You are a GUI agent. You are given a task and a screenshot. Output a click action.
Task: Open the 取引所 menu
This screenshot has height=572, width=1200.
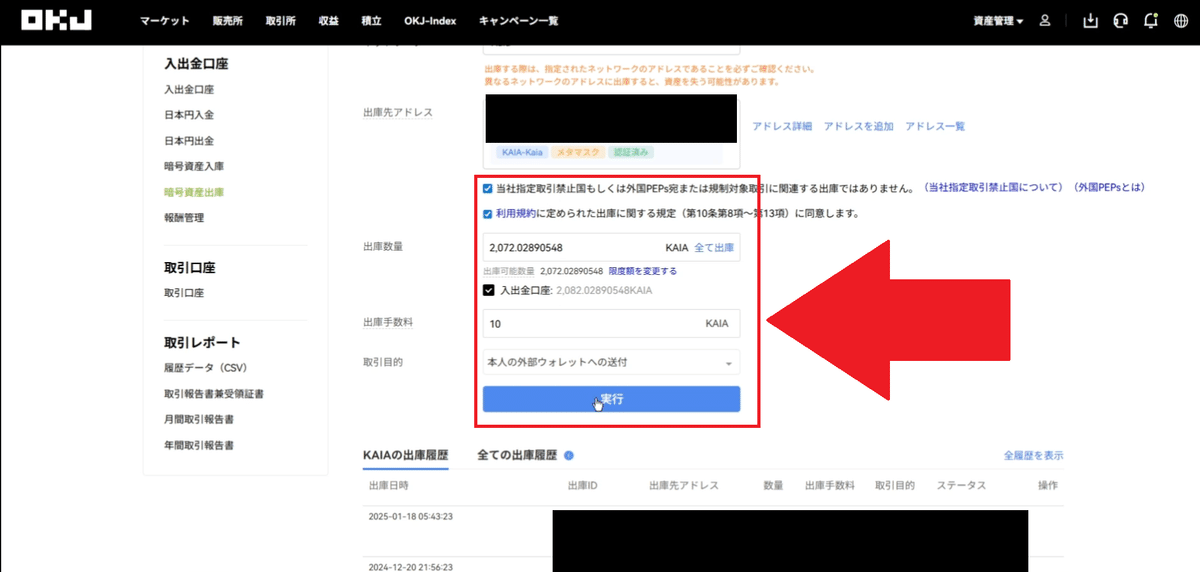[x=281, y=21]
